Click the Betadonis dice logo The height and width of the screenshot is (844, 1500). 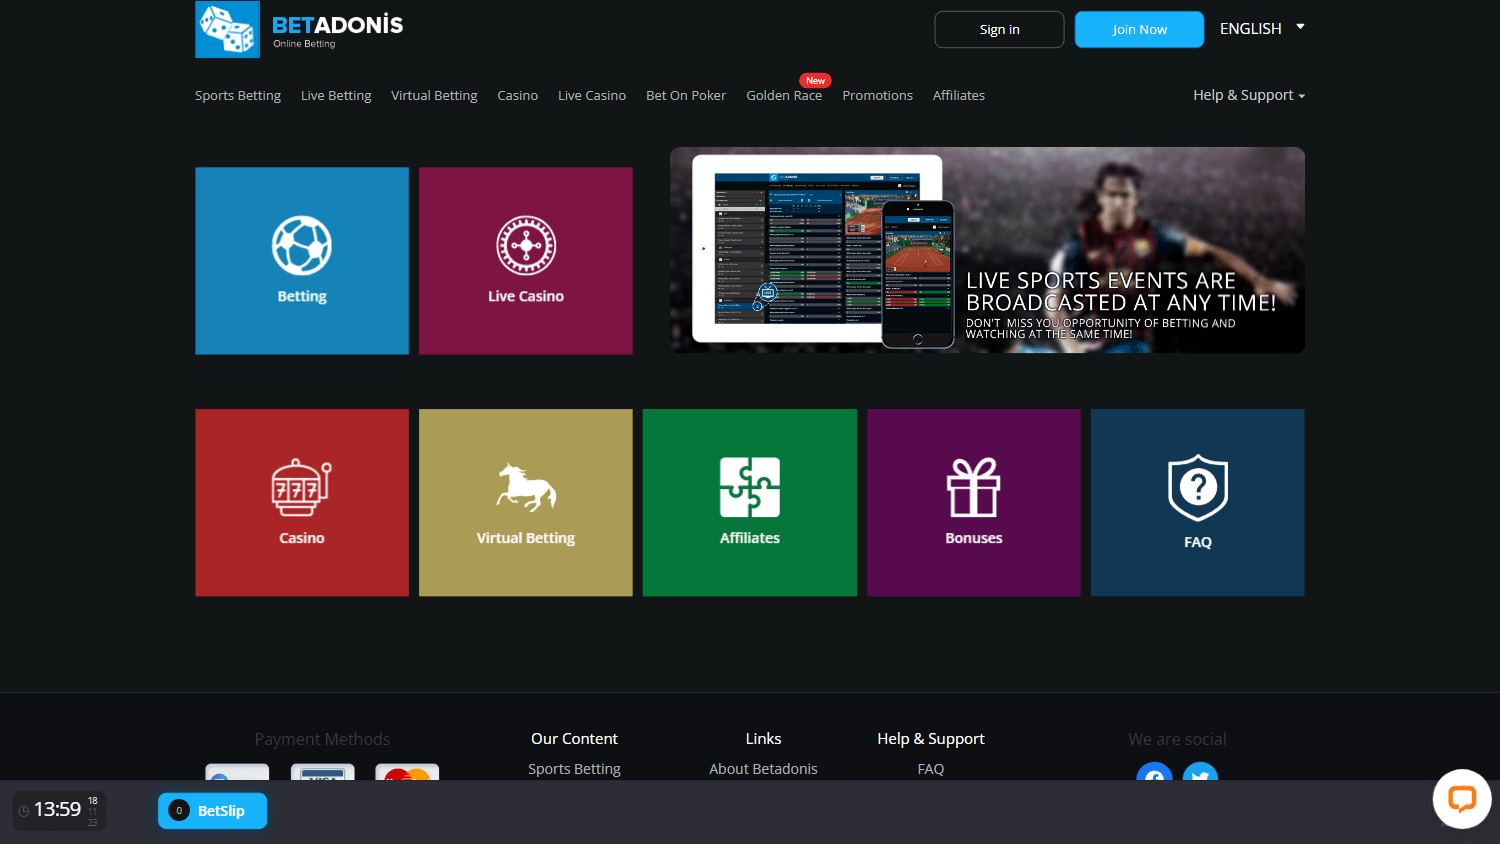227,29
